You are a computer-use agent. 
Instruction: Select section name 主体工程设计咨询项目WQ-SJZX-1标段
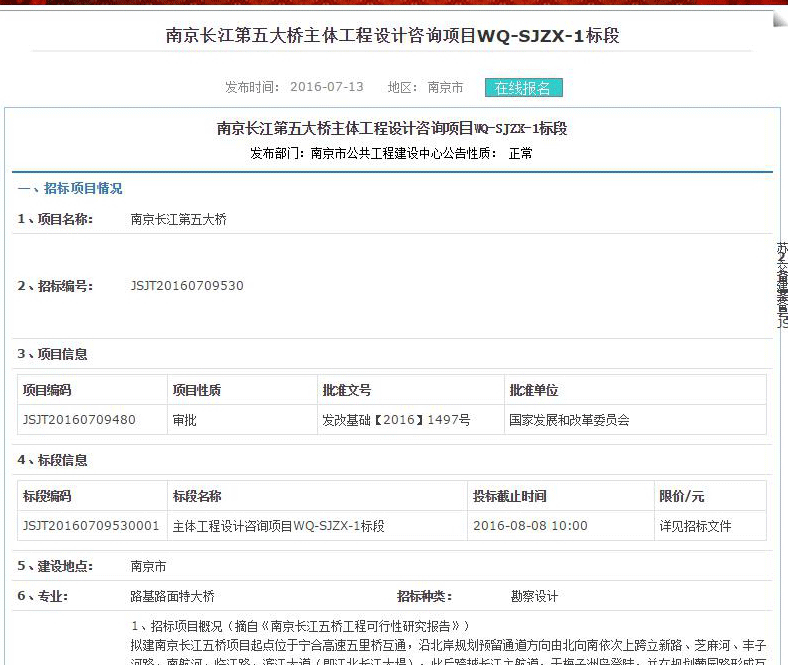click(x=278, y=526)
